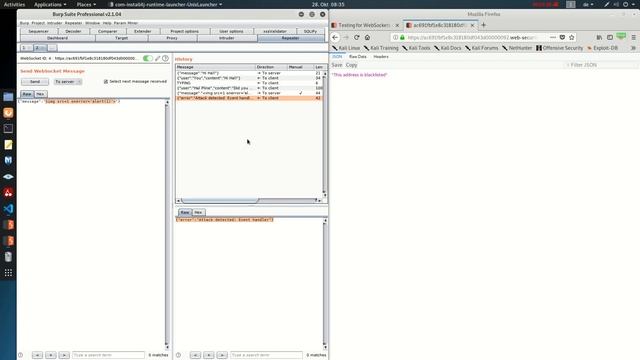Open the Offensive Security bookmark
The image size is (640, 360).
[560, 48]
